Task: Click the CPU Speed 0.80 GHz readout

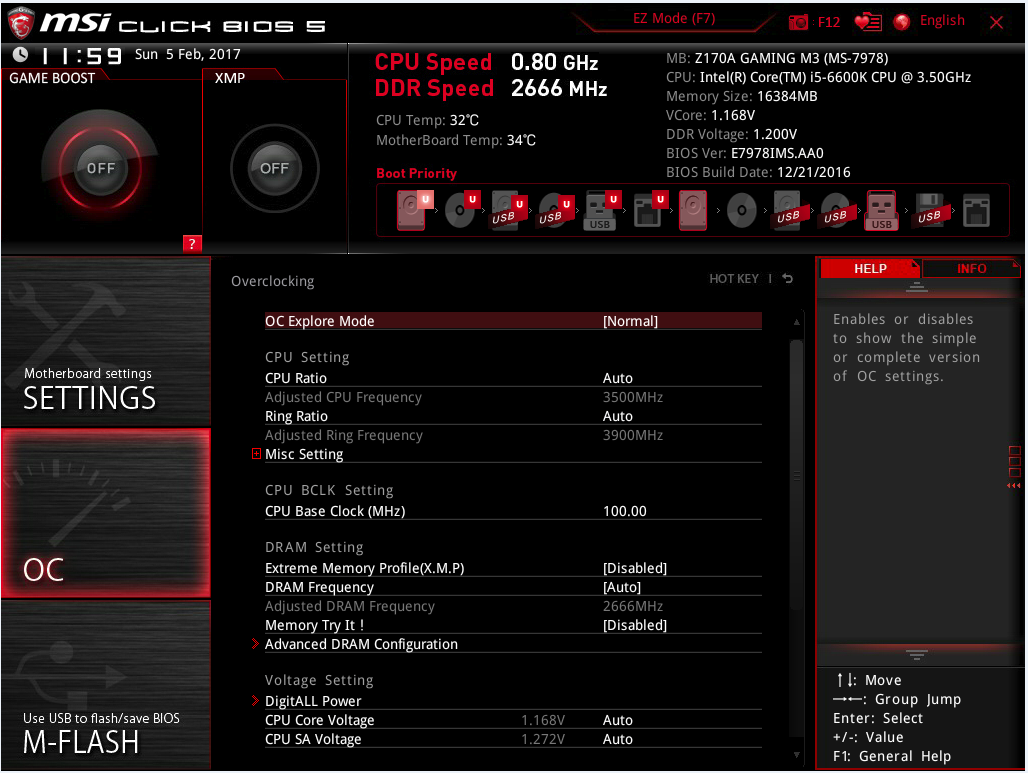Action: click(486, 62)
